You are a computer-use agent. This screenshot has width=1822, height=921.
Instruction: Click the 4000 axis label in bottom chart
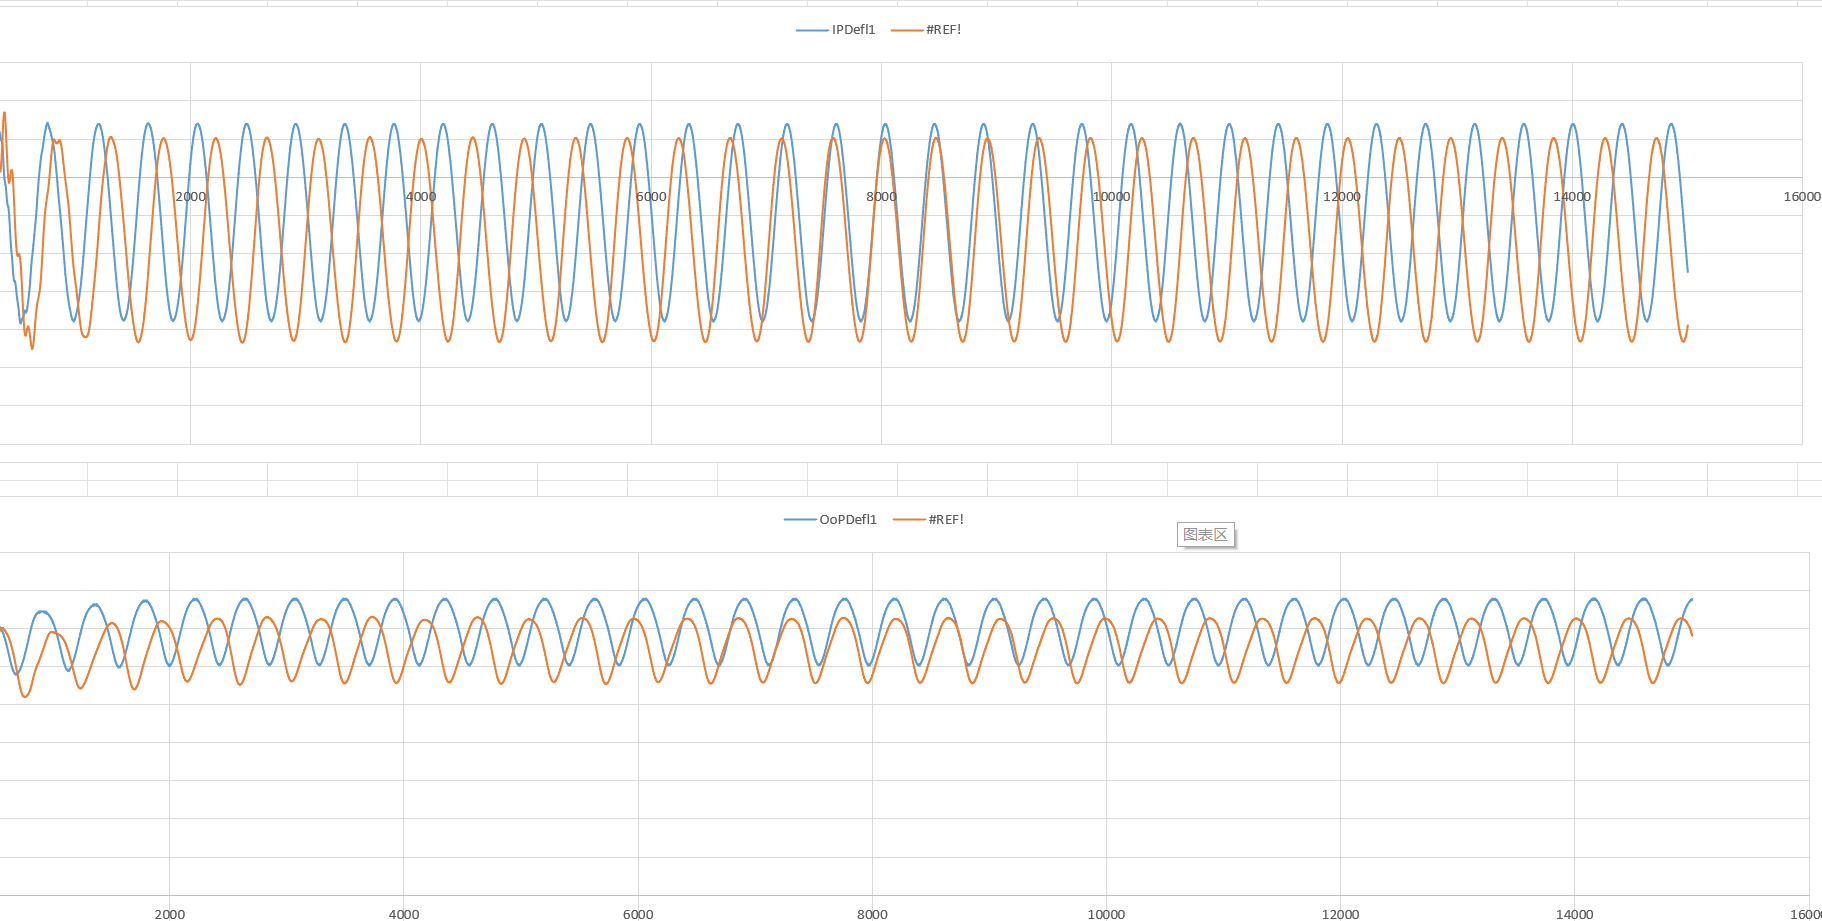[404, 914]
